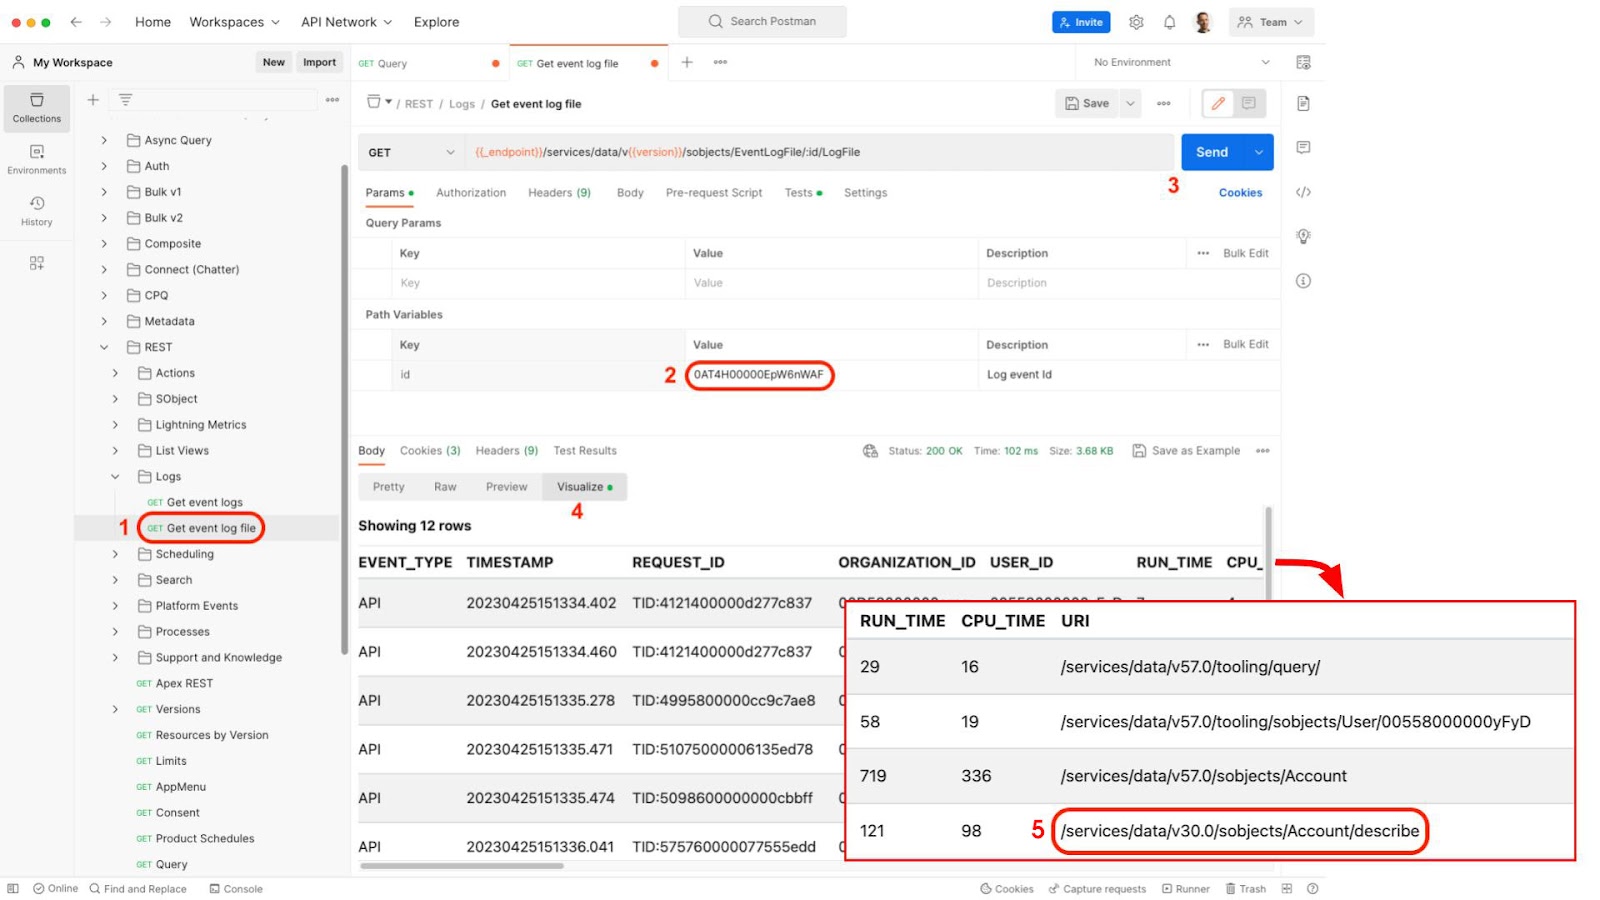1600x900 pixels.
Task: Add a new request tab with plus icon
Action: [687, 62]
